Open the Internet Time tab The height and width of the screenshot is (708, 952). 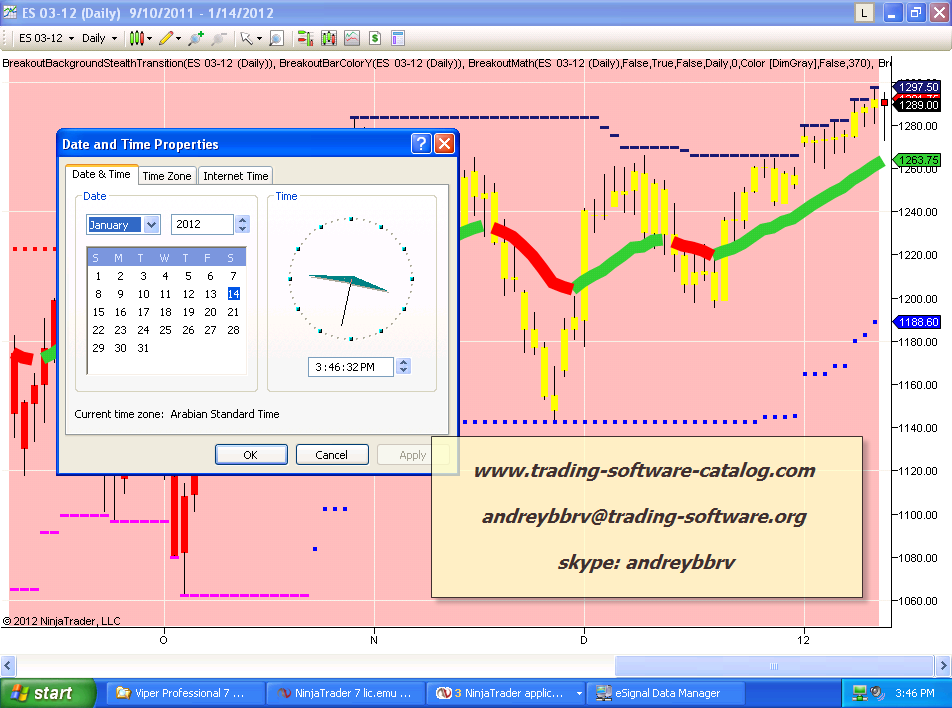236,176
